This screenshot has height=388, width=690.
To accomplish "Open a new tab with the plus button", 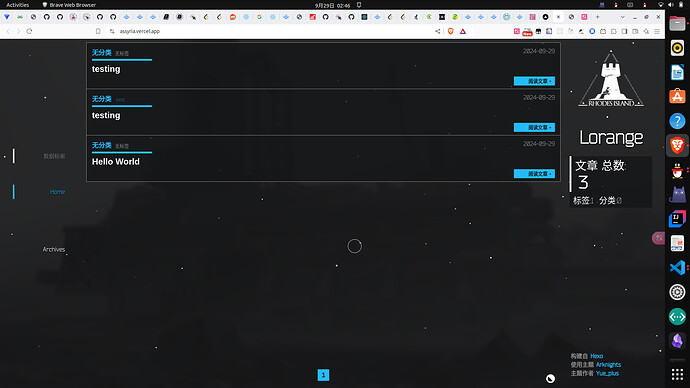I will [x=597, y=17].
